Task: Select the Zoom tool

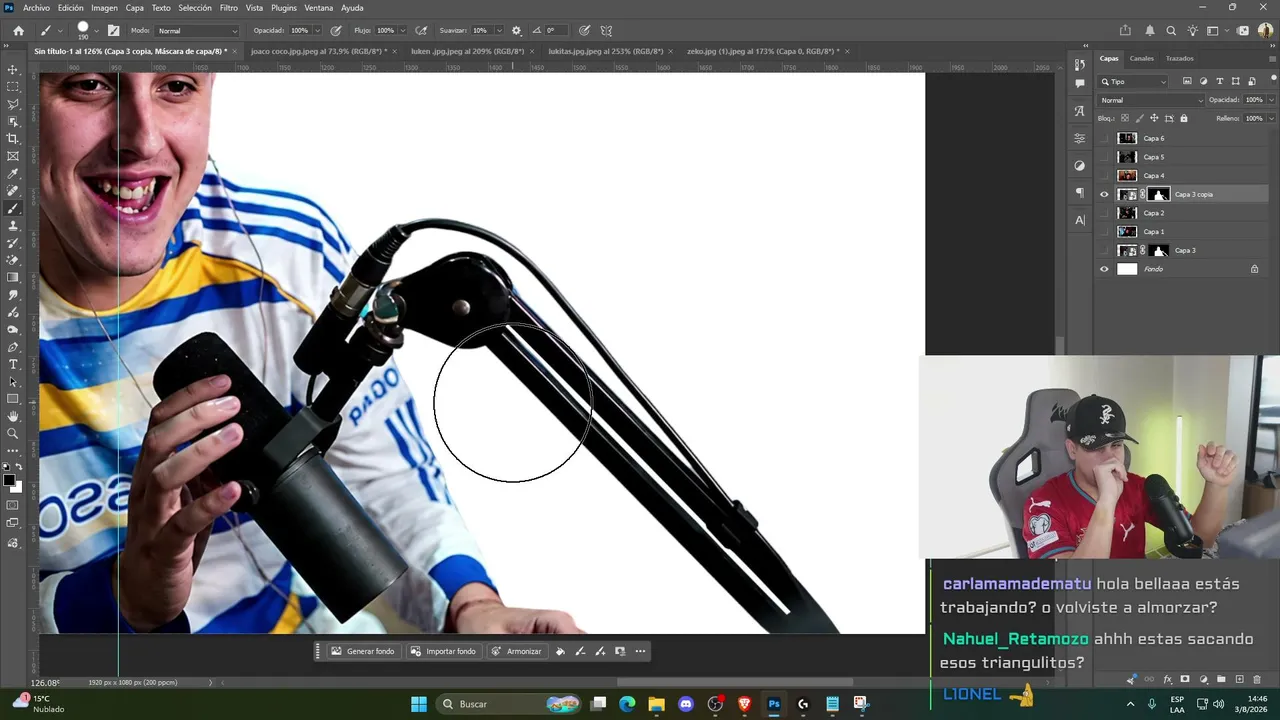Action: point(13,433)
